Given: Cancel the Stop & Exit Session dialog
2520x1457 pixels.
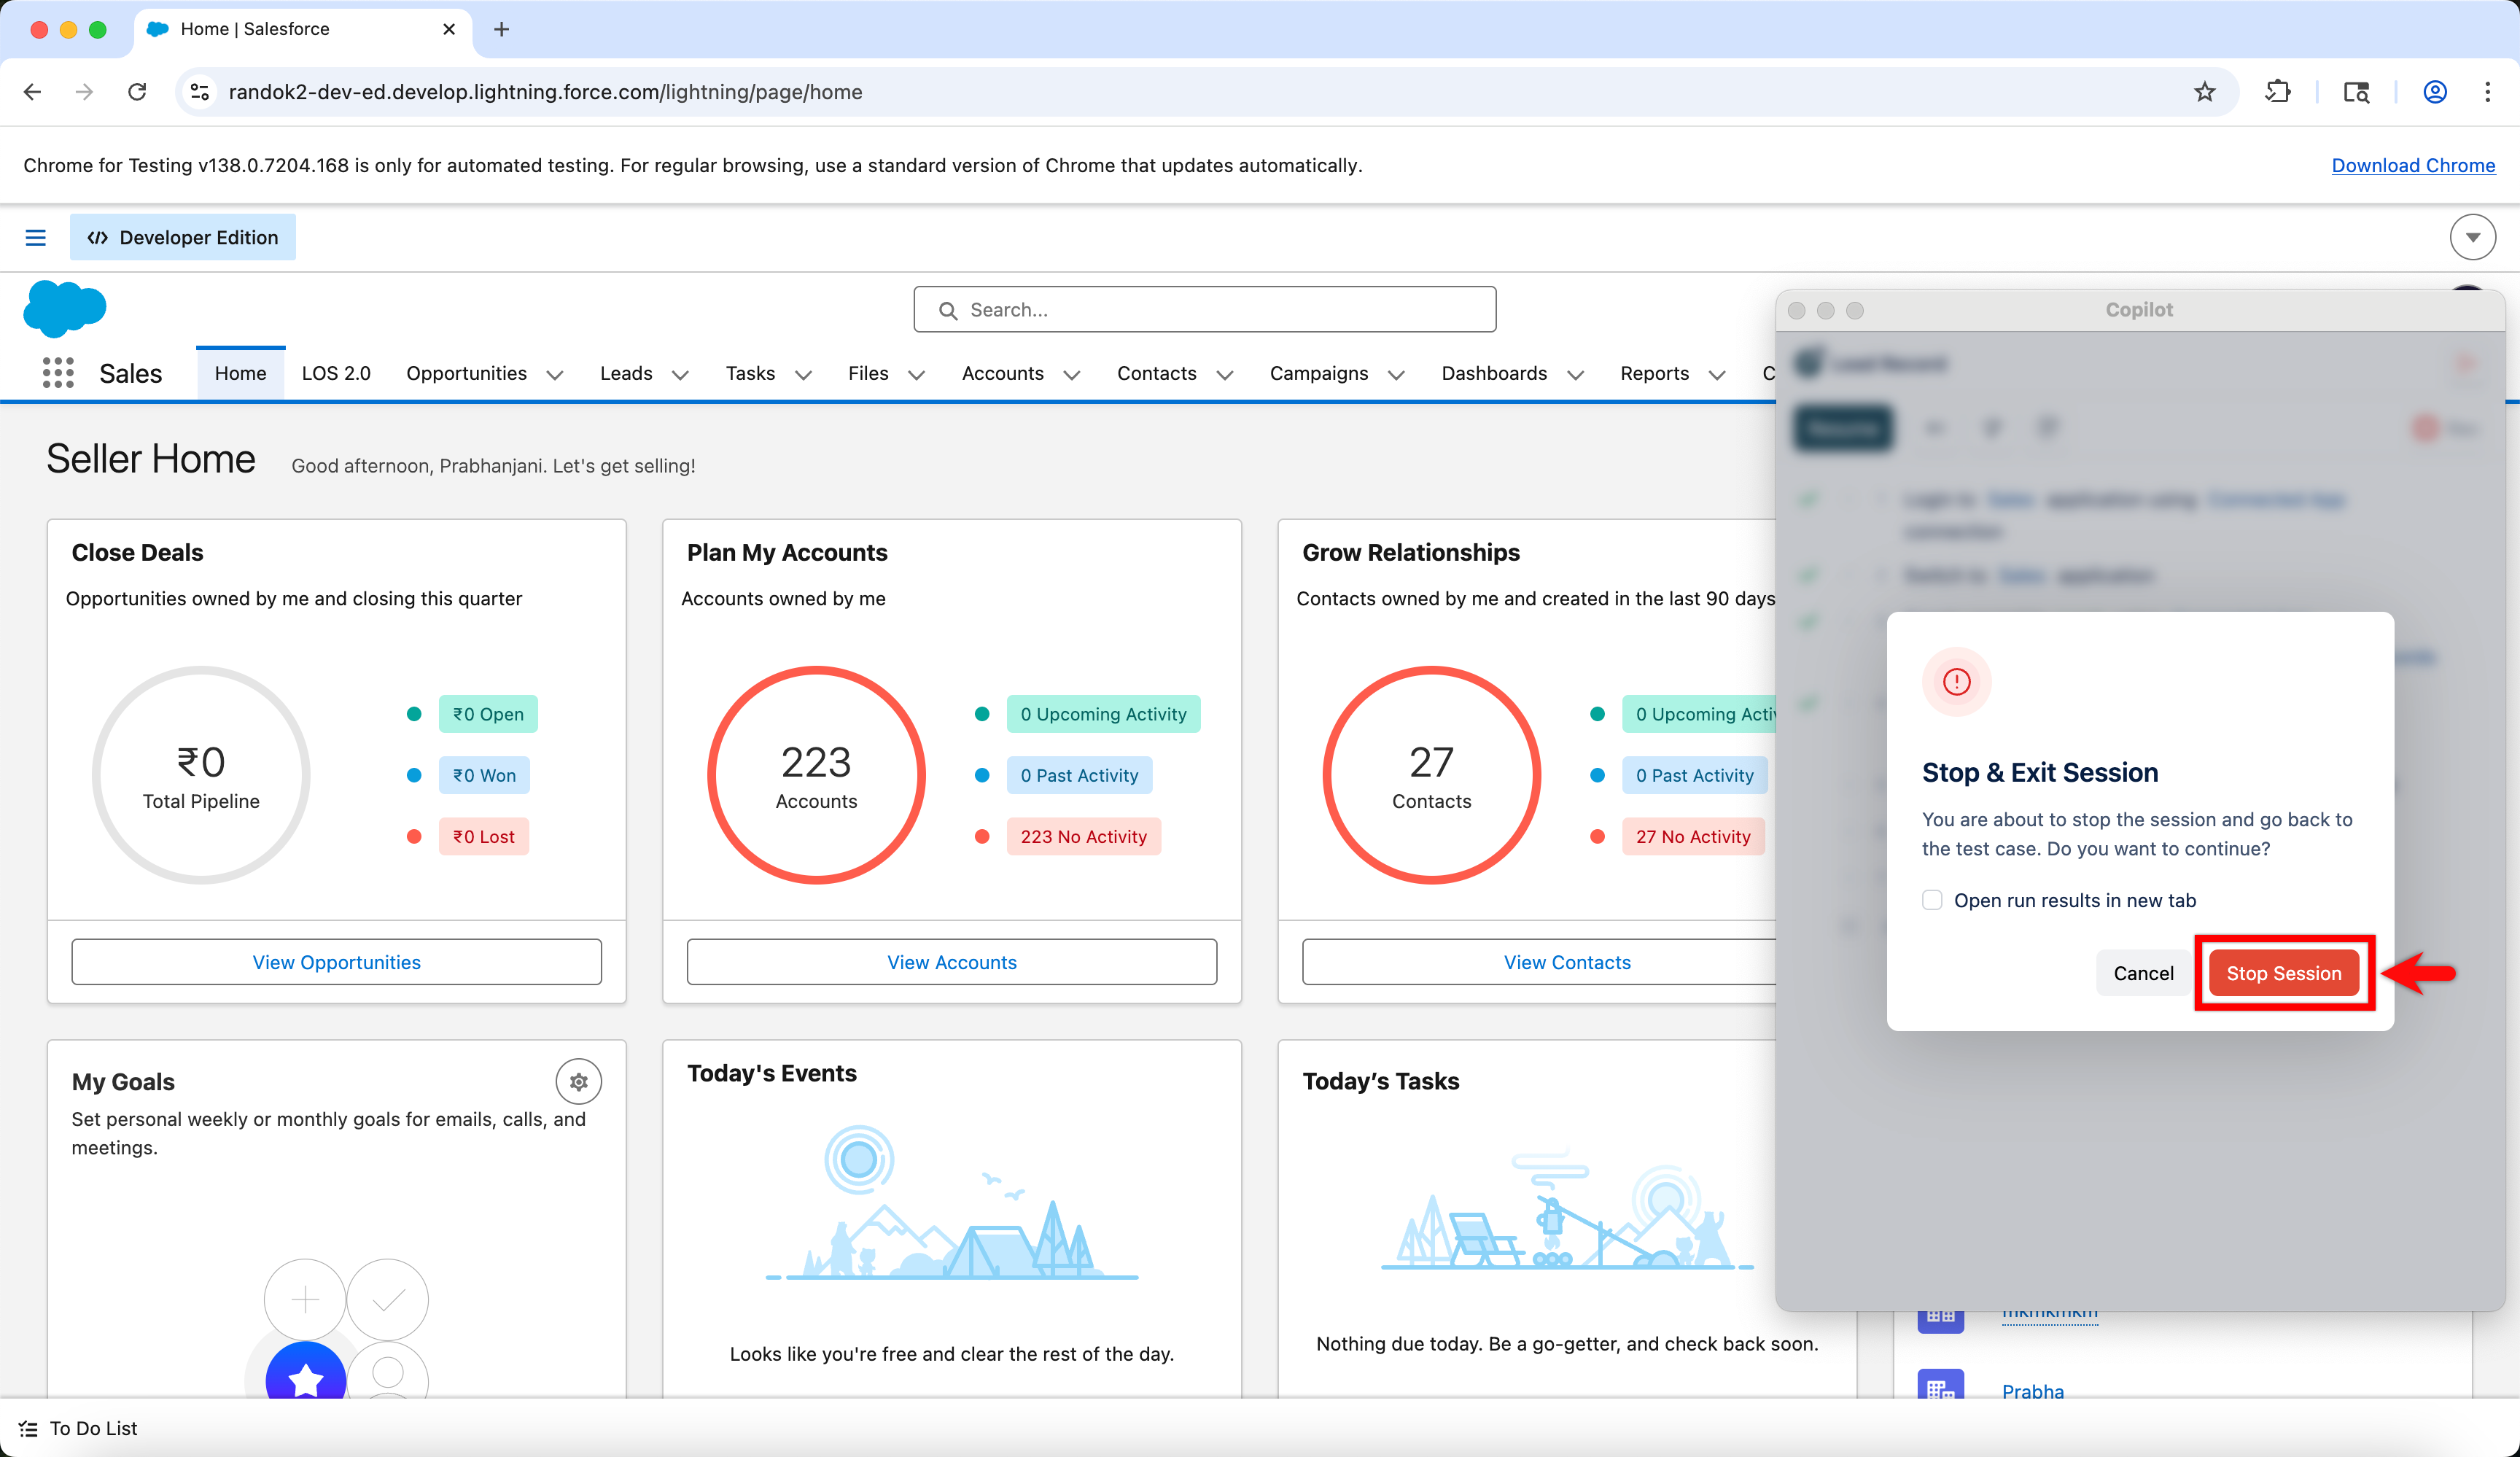Looking at the screenshot, I should click(x=2143, y=973).
